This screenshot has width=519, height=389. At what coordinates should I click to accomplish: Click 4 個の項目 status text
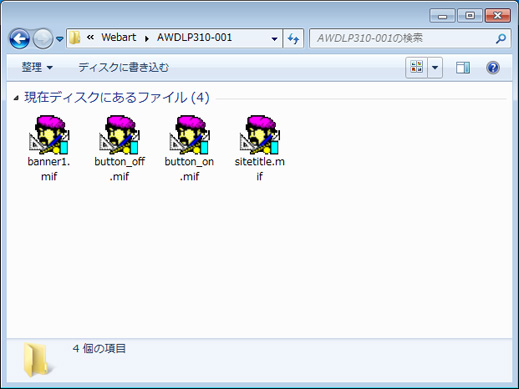tap(99, 349)
